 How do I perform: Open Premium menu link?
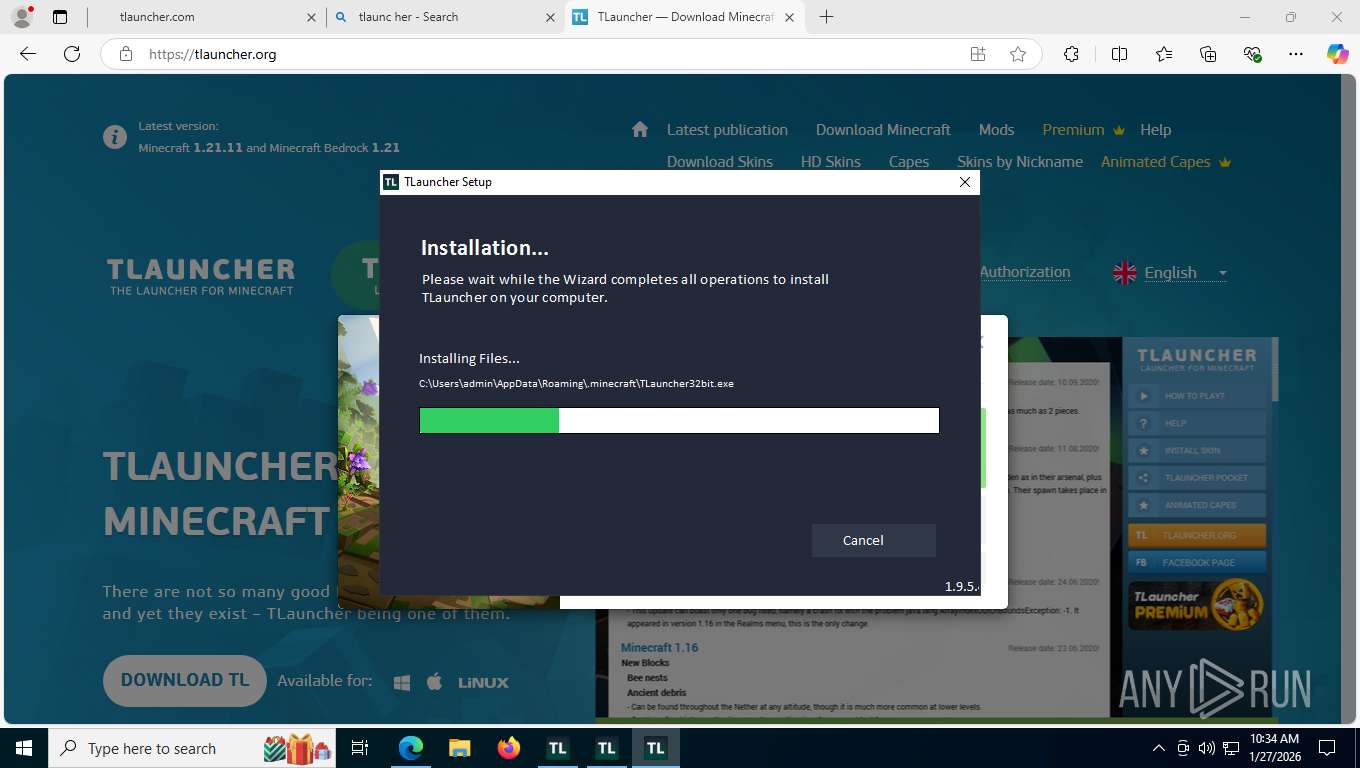[x=1083, y=130]
